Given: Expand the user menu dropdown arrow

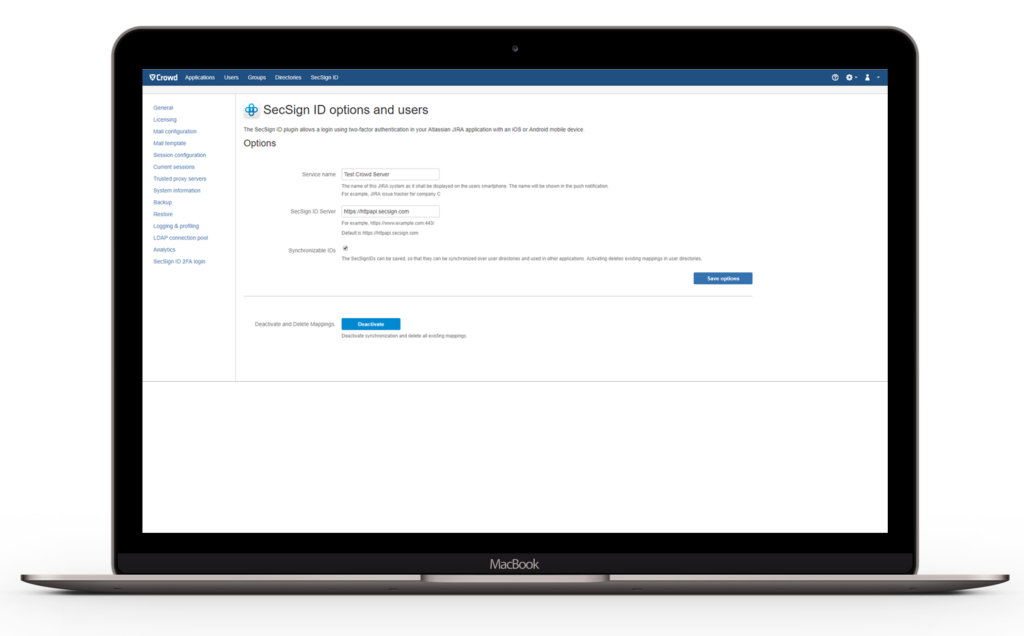Looking at the screenshot, I should point(878,77).
